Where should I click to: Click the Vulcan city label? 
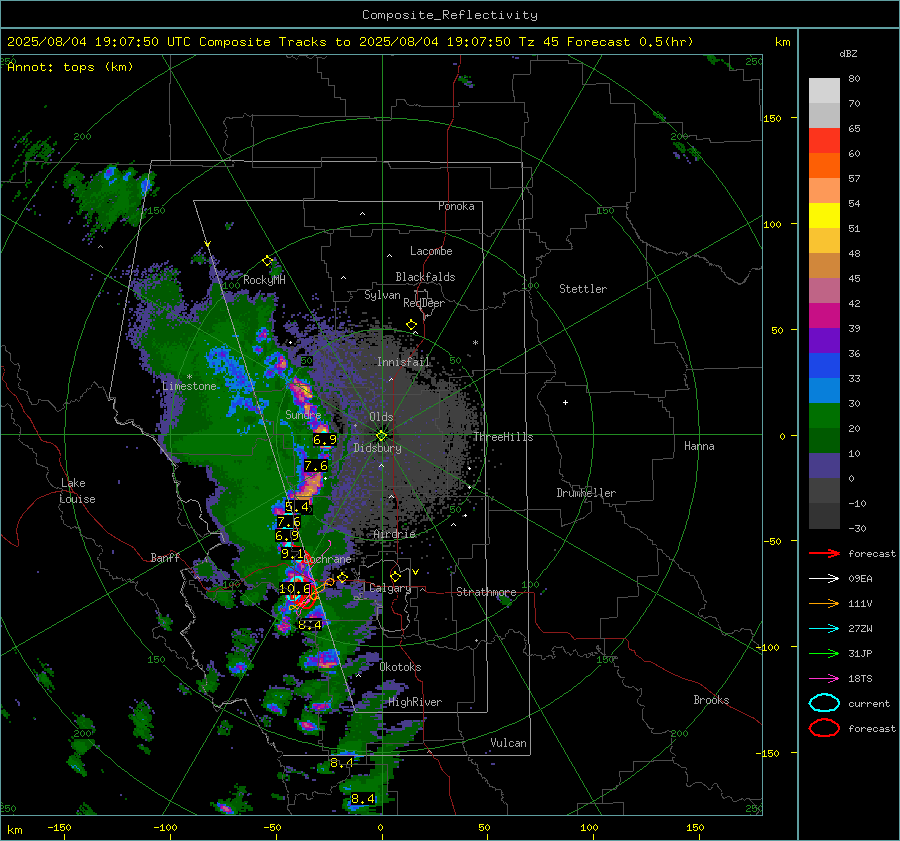coord(509,743)
